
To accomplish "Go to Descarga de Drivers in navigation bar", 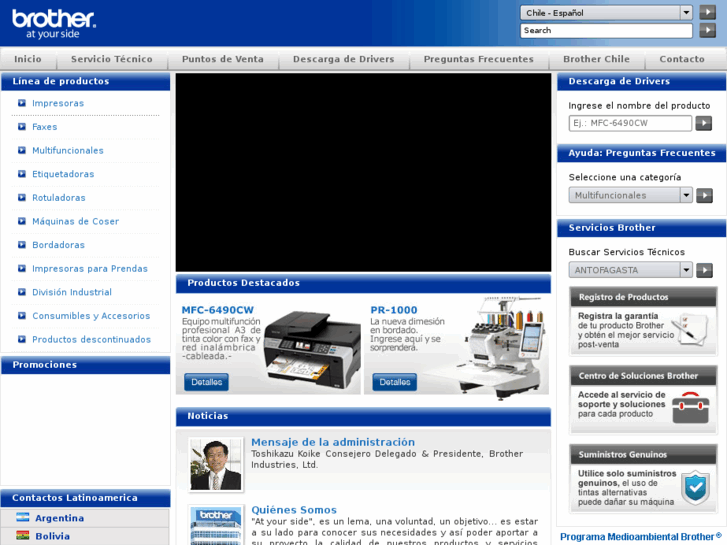I will (343, 59).
